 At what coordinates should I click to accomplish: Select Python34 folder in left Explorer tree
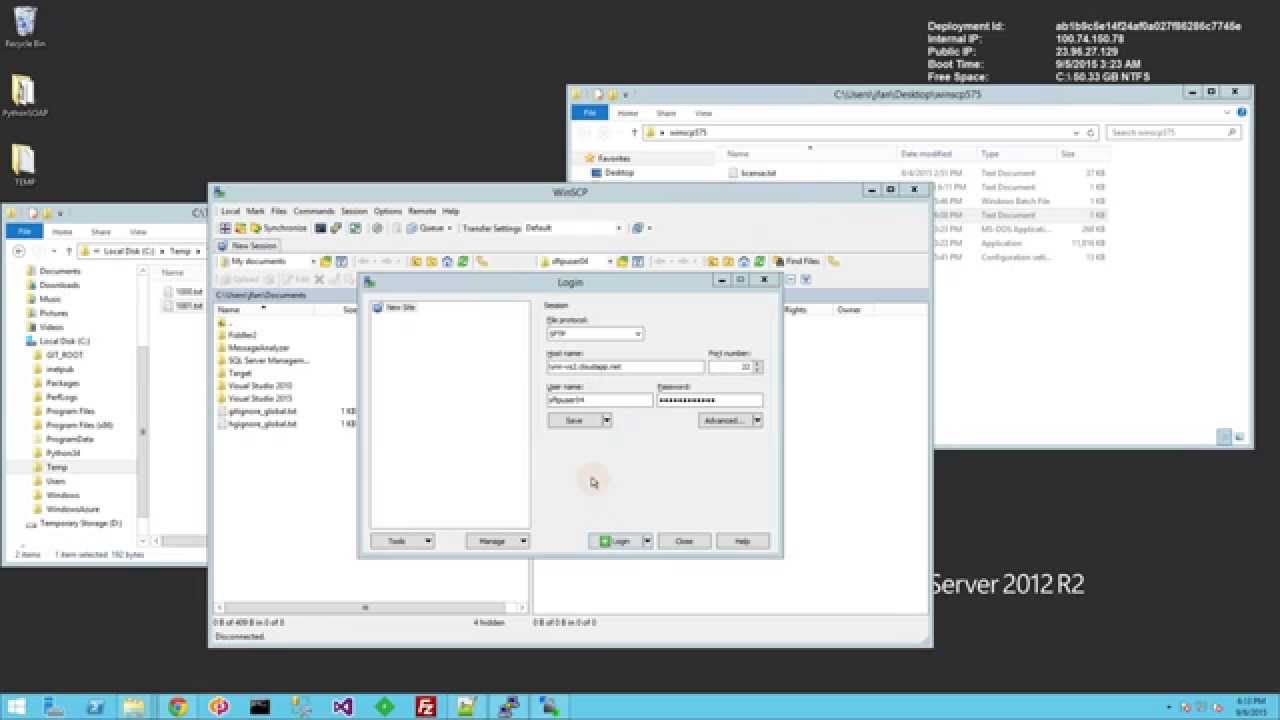pos(62,453)
